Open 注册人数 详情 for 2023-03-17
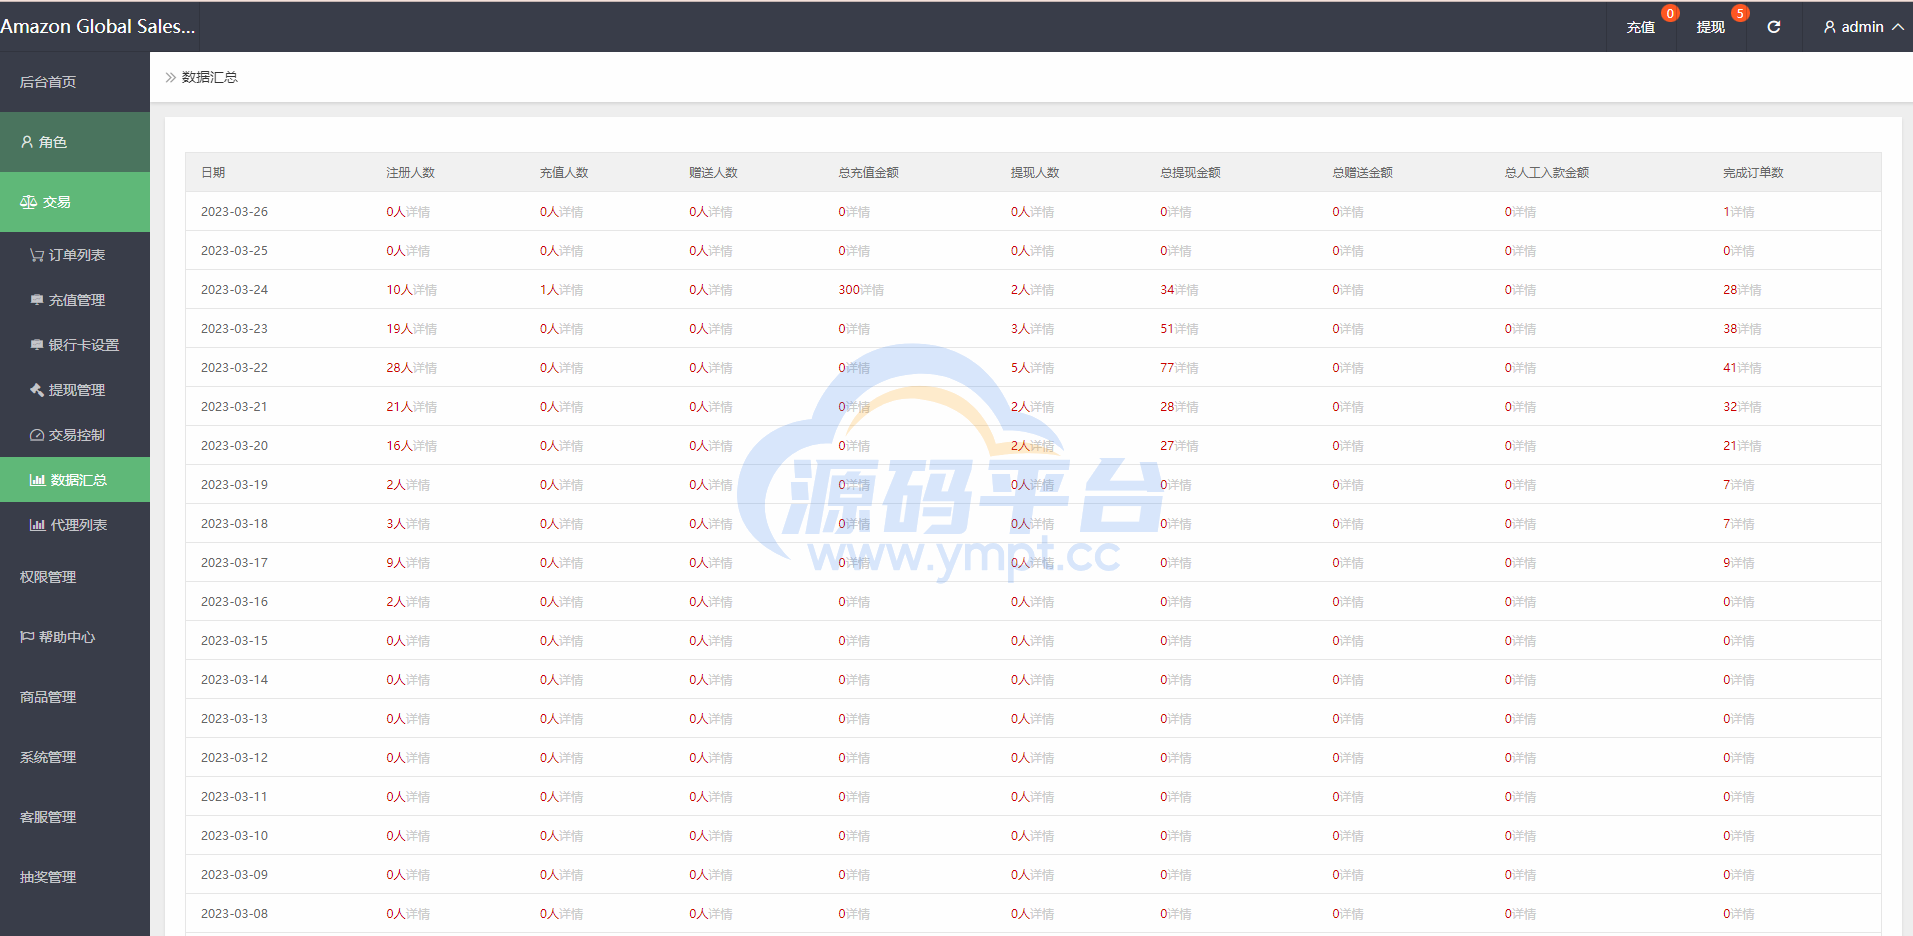The width and height of the screenshot is (1913, 936). click(x=418, y=563)
